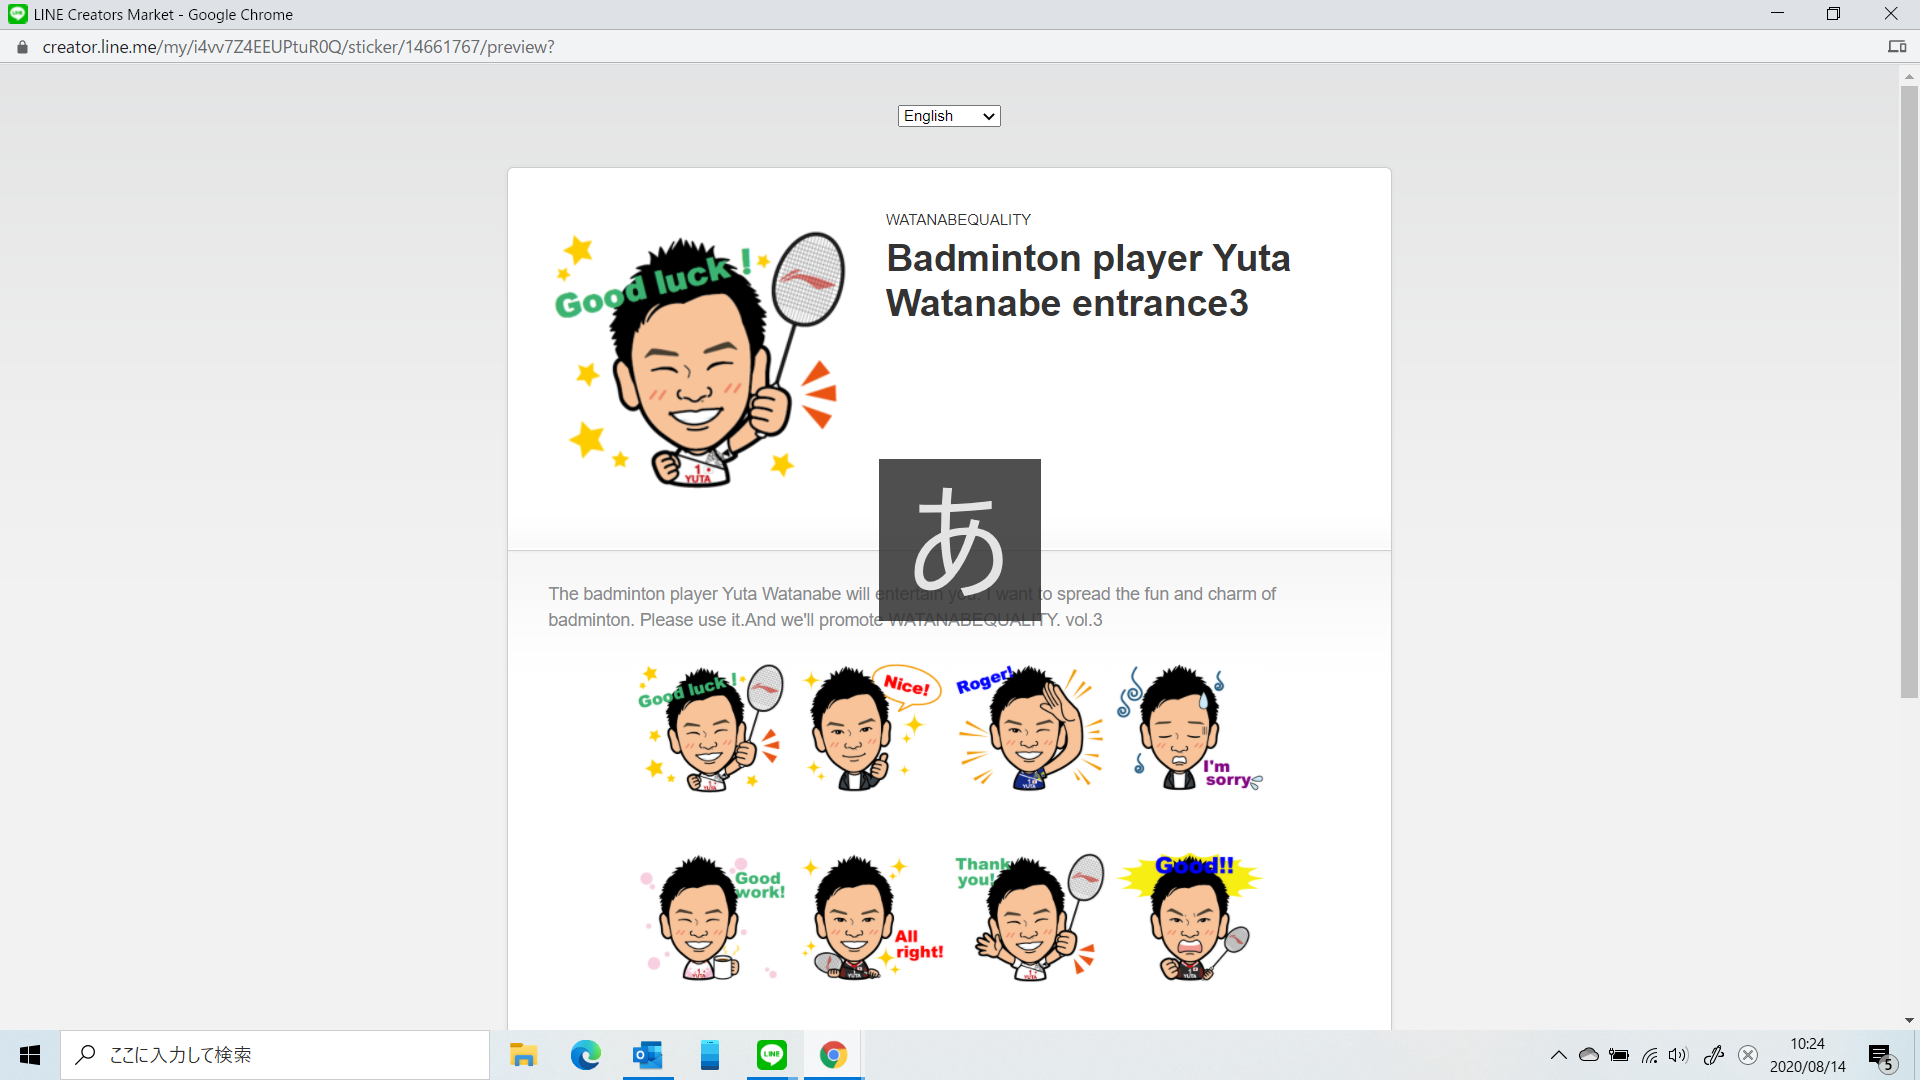This screenshot has height=1080, width=1920.
Task: Open the volume control in system tray
Action: tap(1678, 1055)
